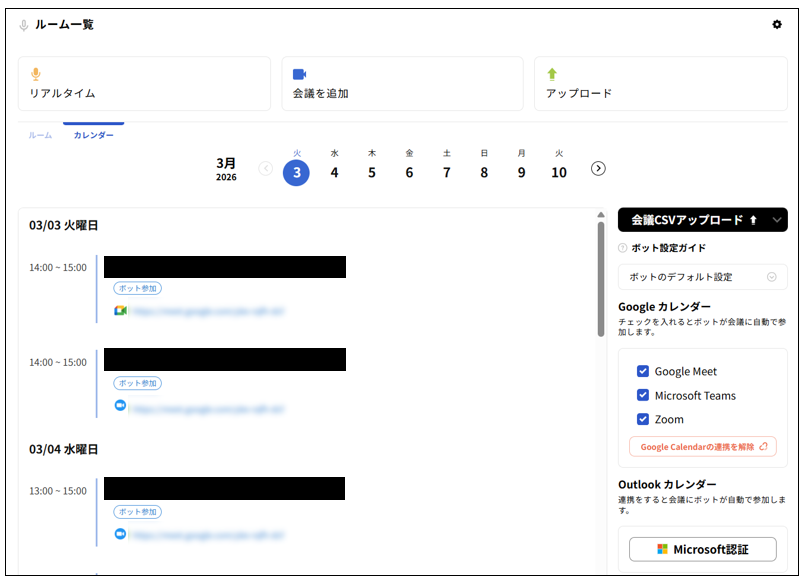
Task: Click the video camera icon for 会議を追加
Action: (299, 74)
